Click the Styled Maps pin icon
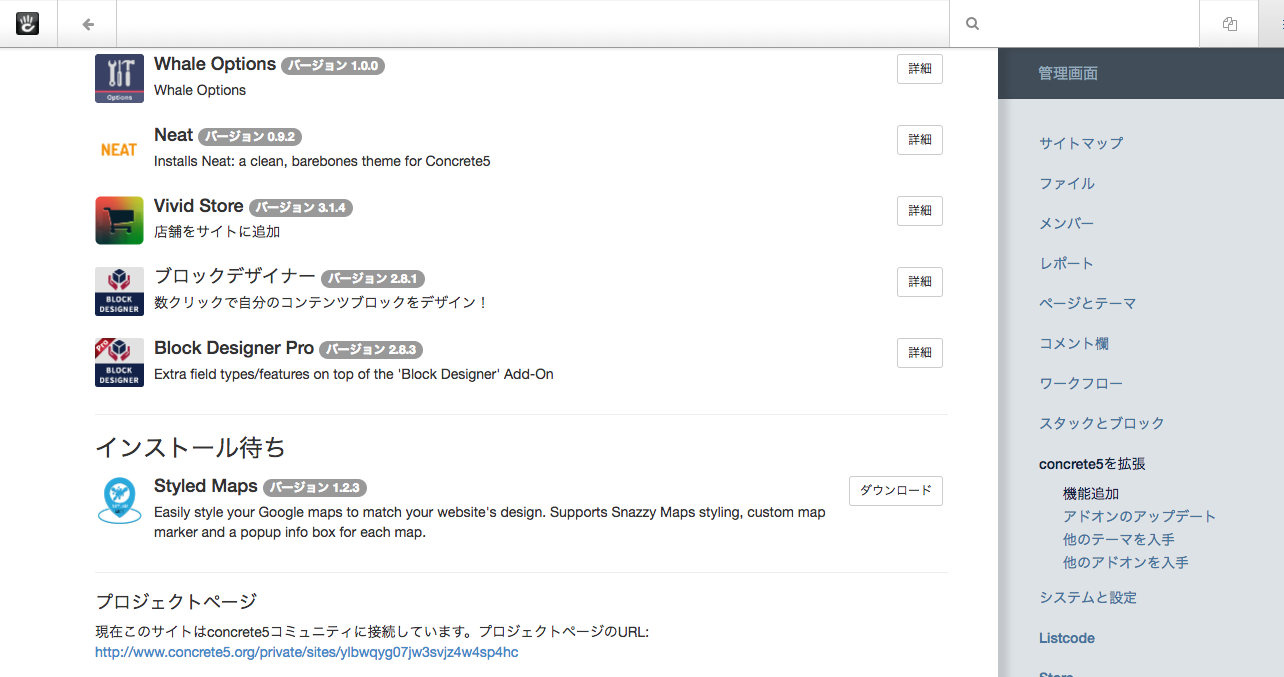 click(x=119, y=499)
